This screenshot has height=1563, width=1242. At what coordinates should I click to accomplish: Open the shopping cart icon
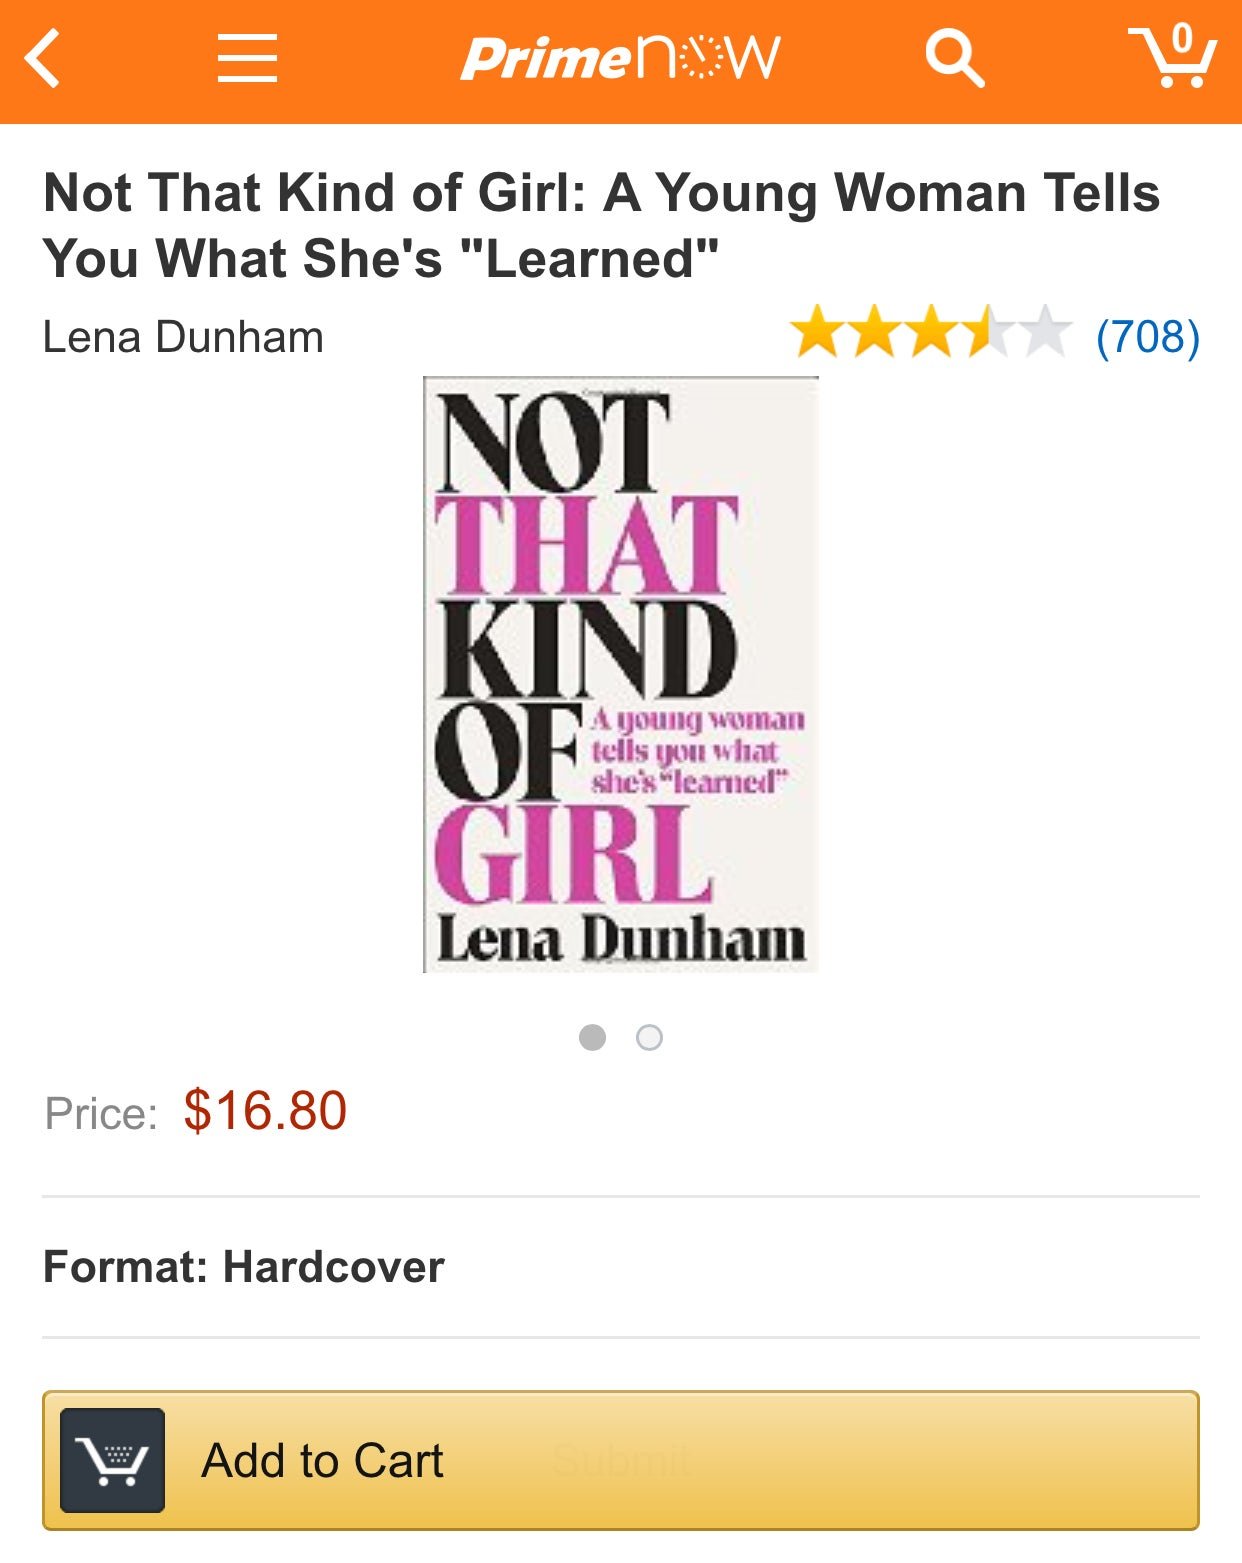[x=1172, y=56]
